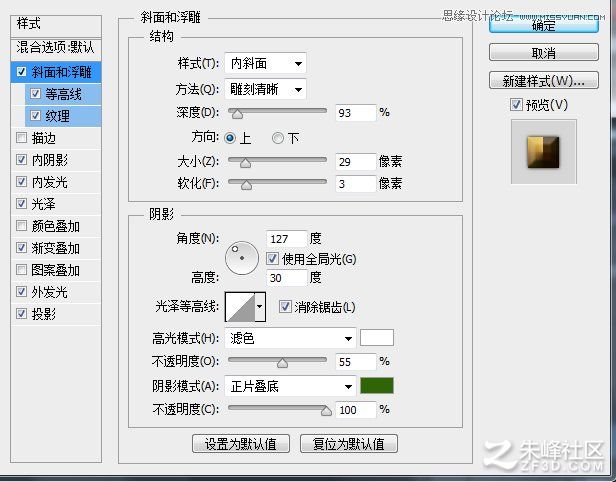Click the gloss contour curve thumbnail
This screenshot has height=482, width=616.
pos(240,306)
